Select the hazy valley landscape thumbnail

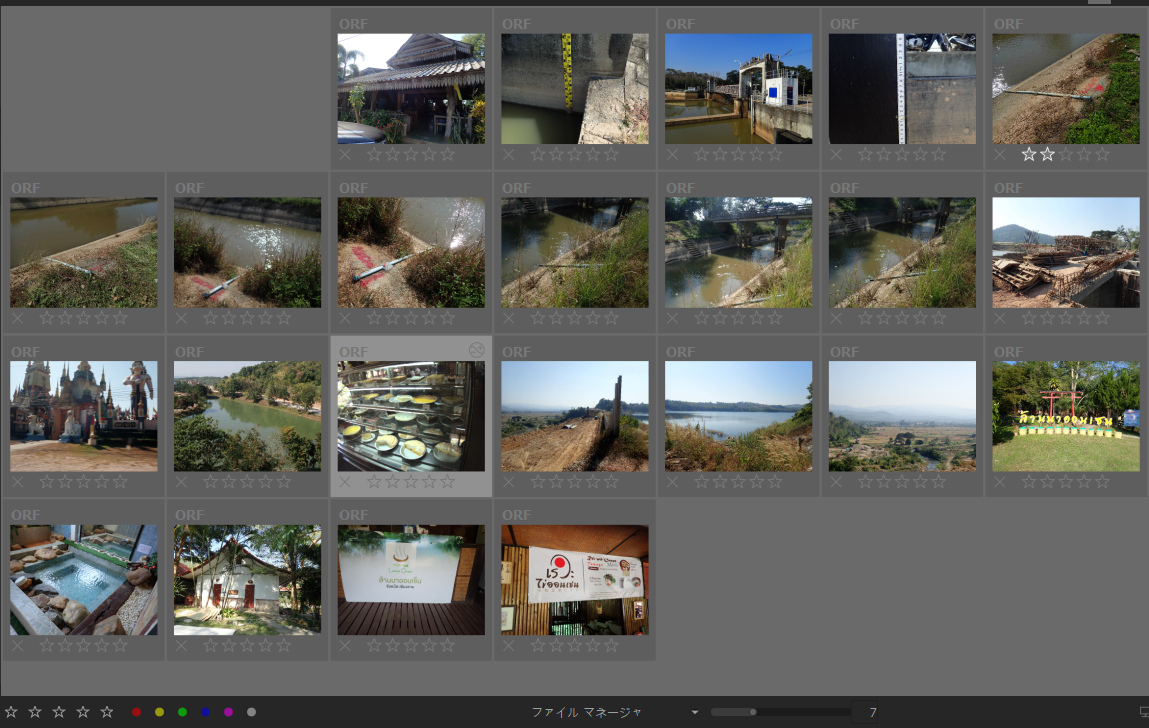pos(902,416)
